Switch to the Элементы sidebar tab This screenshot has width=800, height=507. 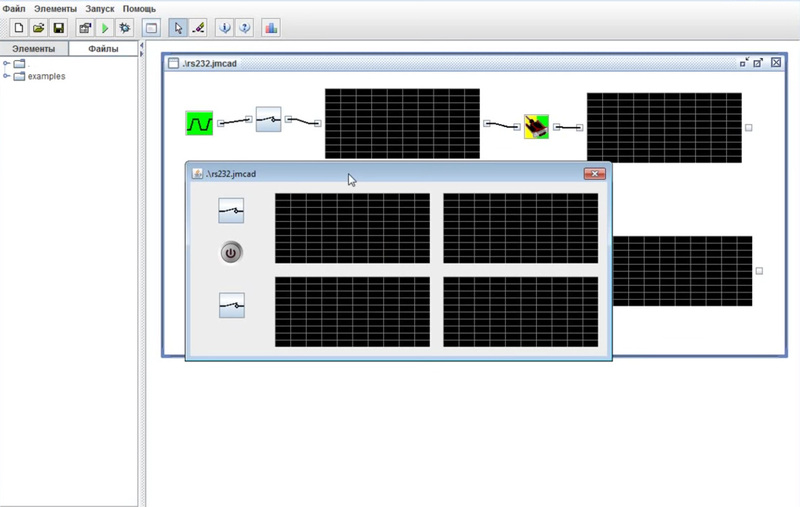34,49
